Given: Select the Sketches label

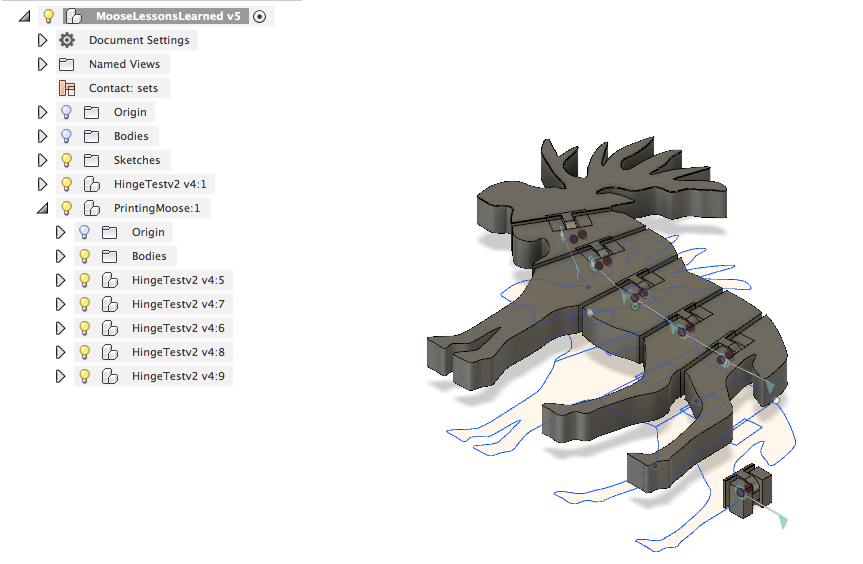Looking at the screenshot, I should [x=137, y=160].
